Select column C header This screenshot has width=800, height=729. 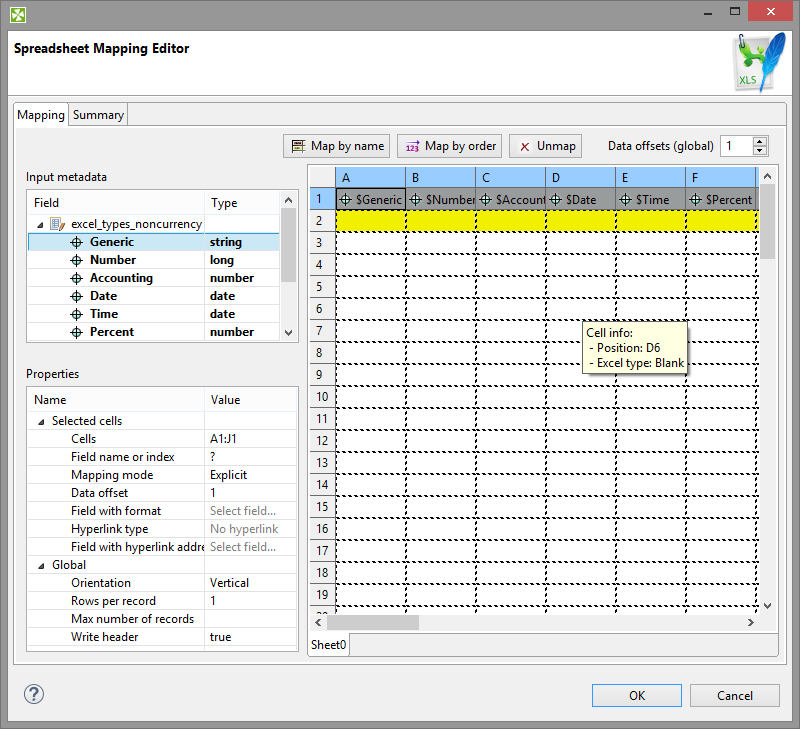(511, 178)
